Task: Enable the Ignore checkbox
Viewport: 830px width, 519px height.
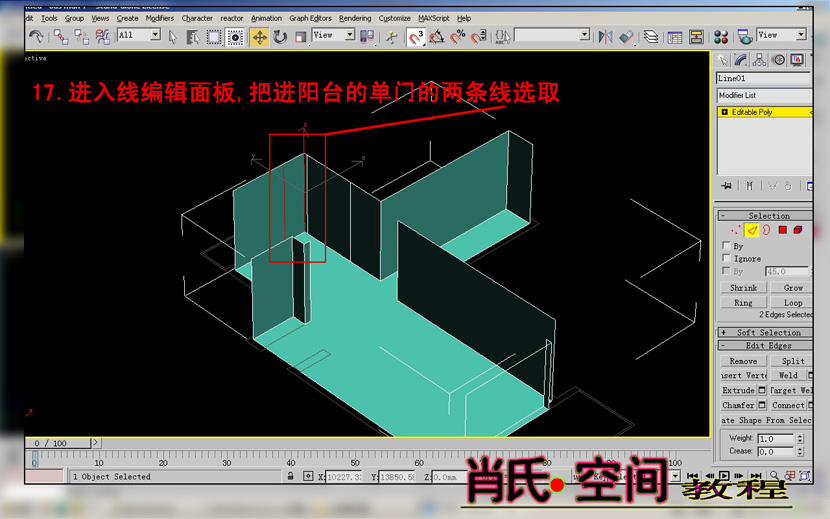Action: pos(726,258)
